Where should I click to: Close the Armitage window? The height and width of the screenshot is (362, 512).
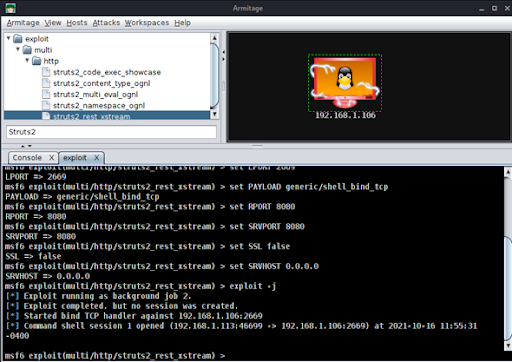coord(507,8)
